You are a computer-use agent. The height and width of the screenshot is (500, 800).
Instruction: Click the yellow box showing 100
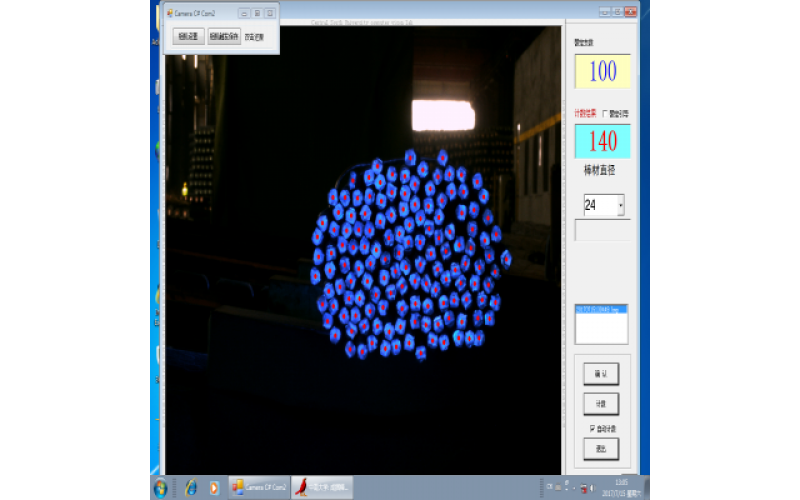[603, 71]
